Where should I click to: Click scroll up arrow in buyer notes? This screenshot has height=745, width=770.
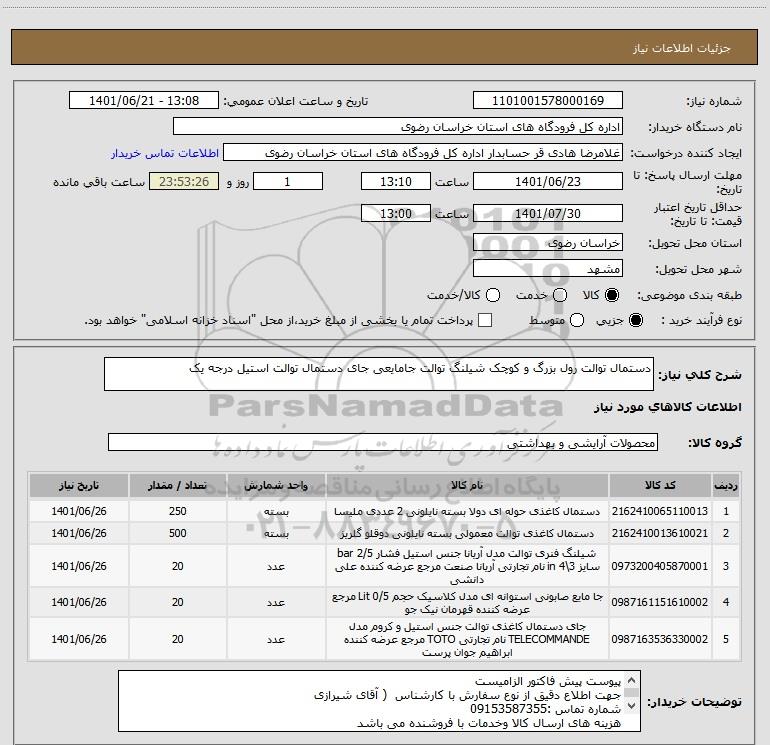[x=632, y=681]
